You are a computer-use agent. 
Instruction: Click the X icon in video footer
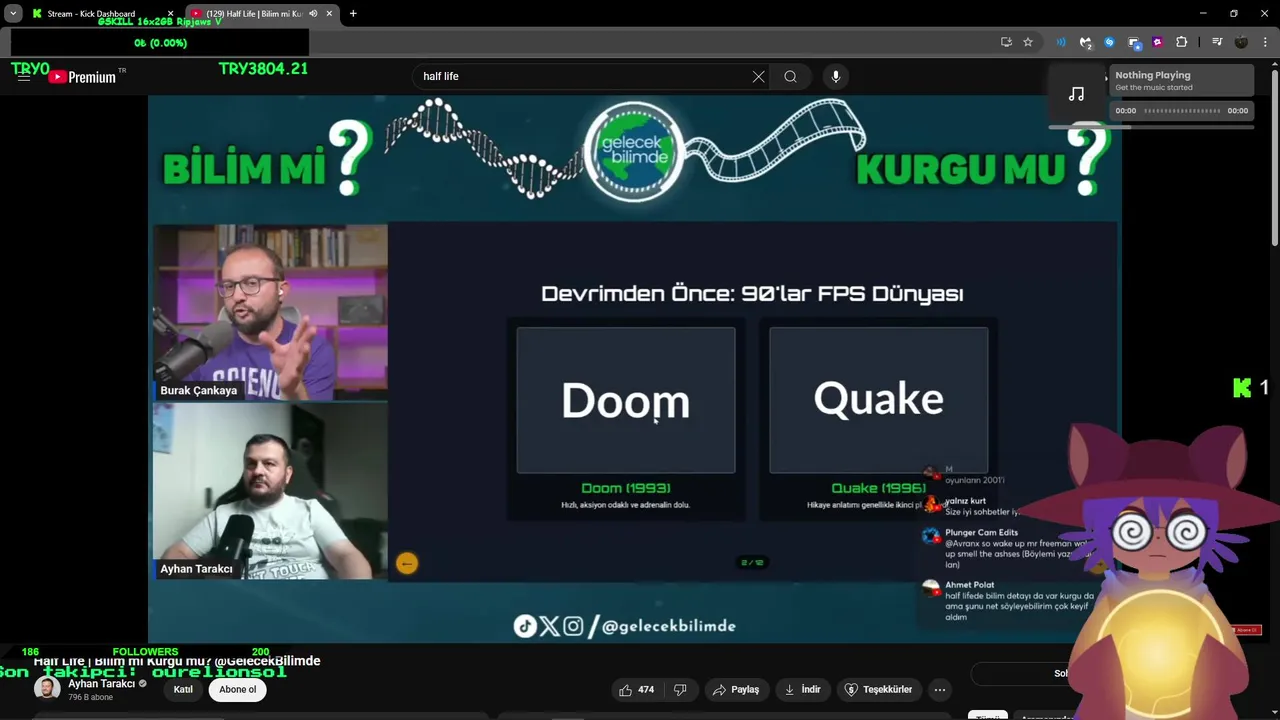[550, 626]
